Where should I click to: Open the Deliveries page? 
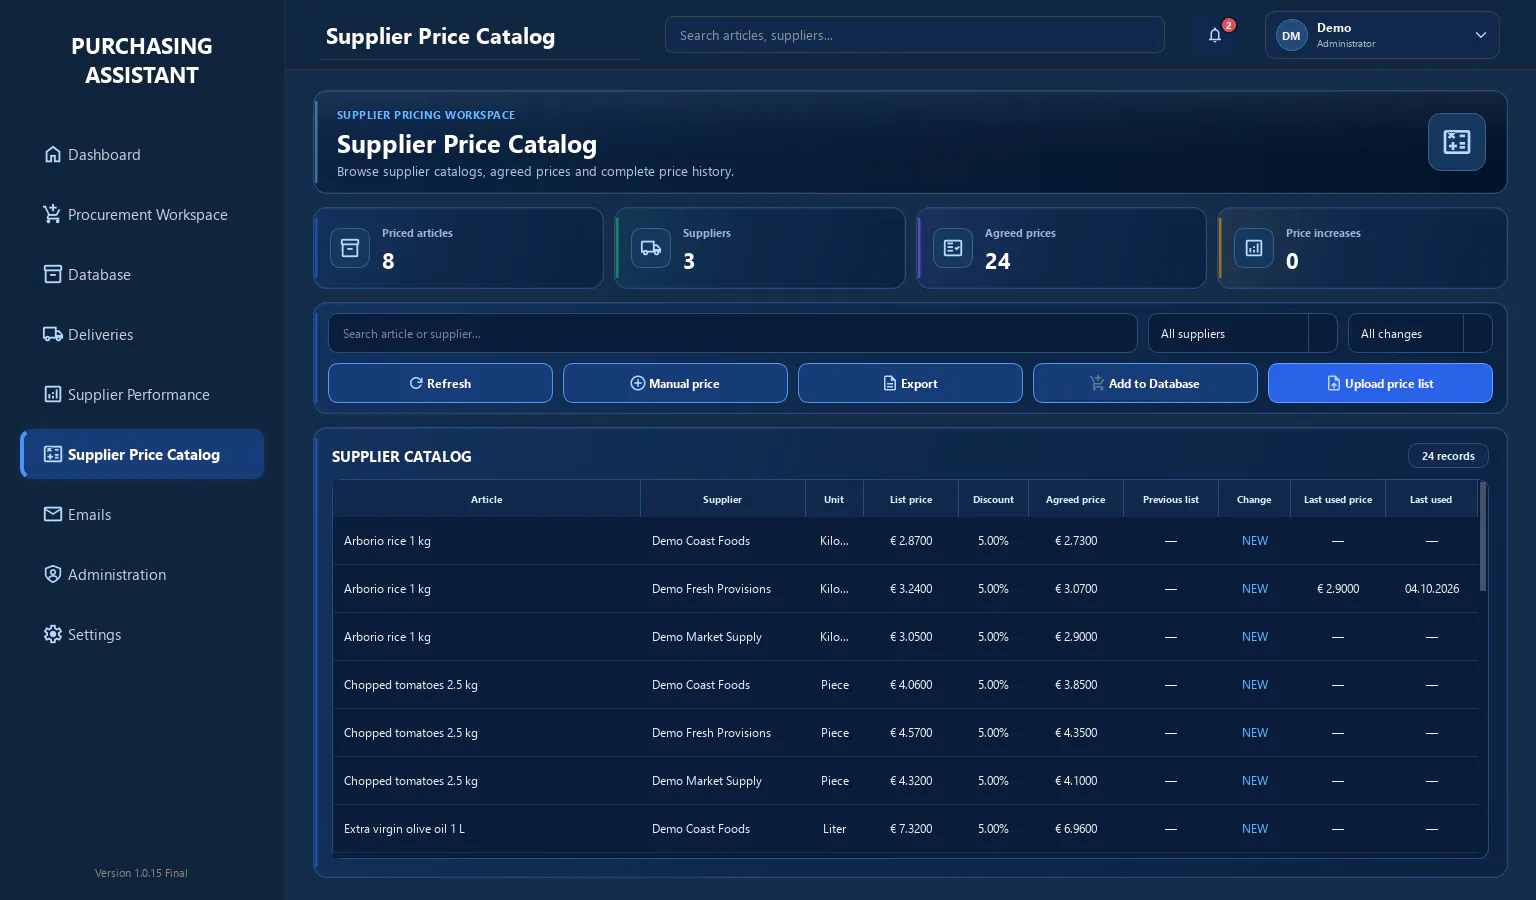pyautogui.click(x=142, y=334)
